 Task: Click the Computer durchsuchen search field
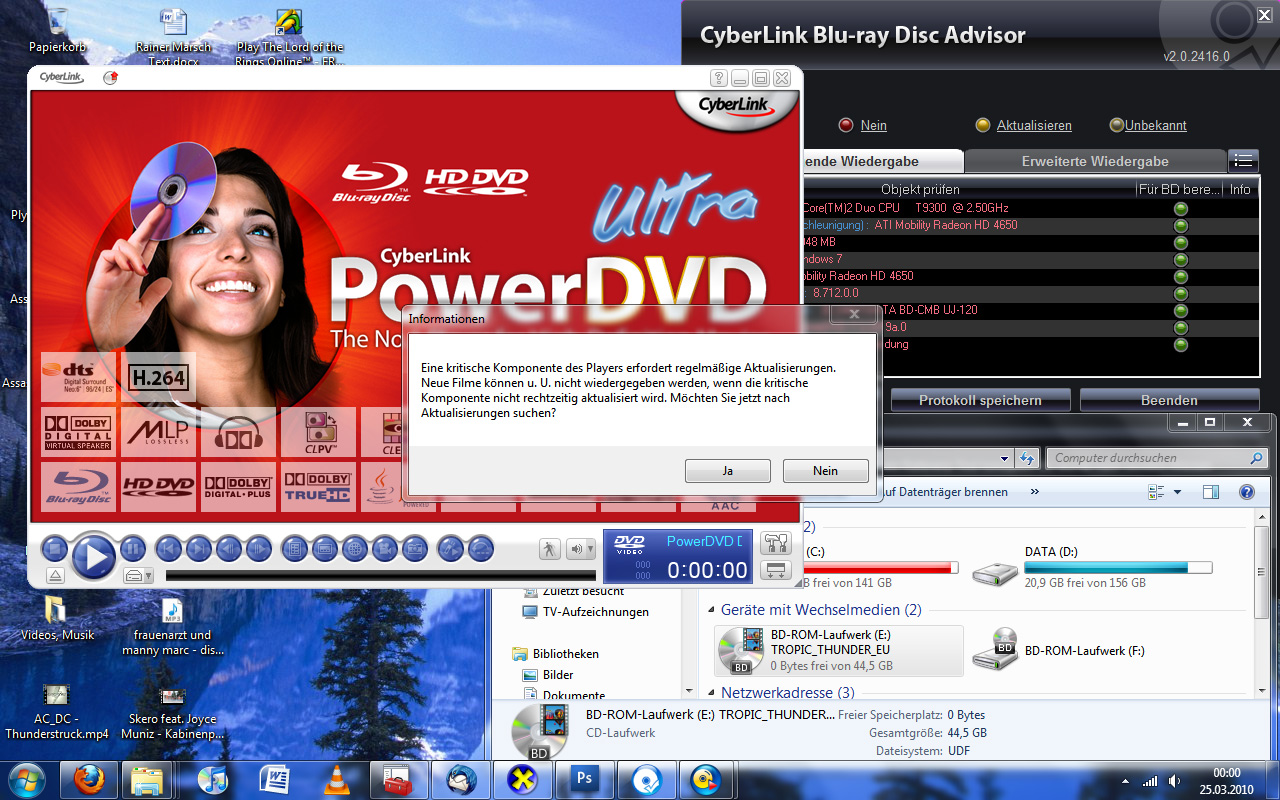(x=1157, y=458)
